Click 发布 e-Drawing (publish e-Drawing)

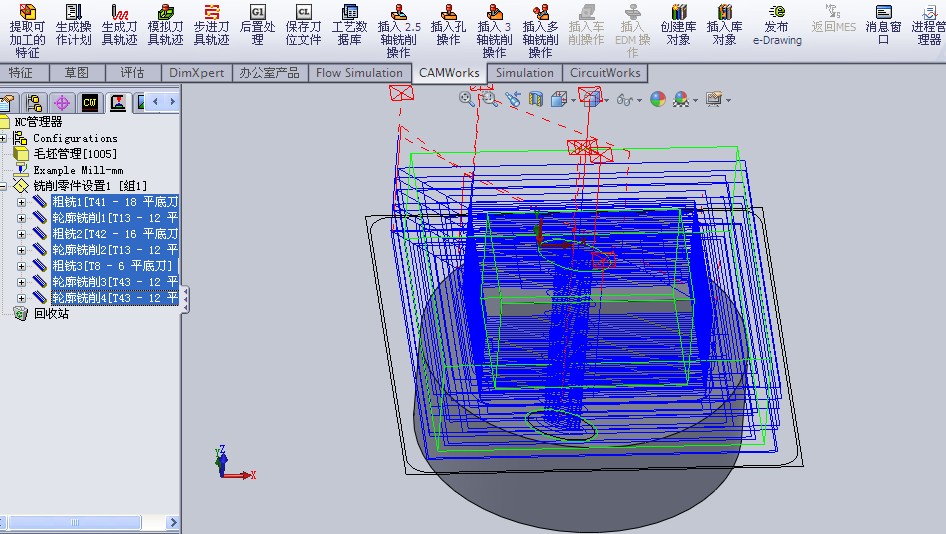pyautogui.click(x=777, y=25)
